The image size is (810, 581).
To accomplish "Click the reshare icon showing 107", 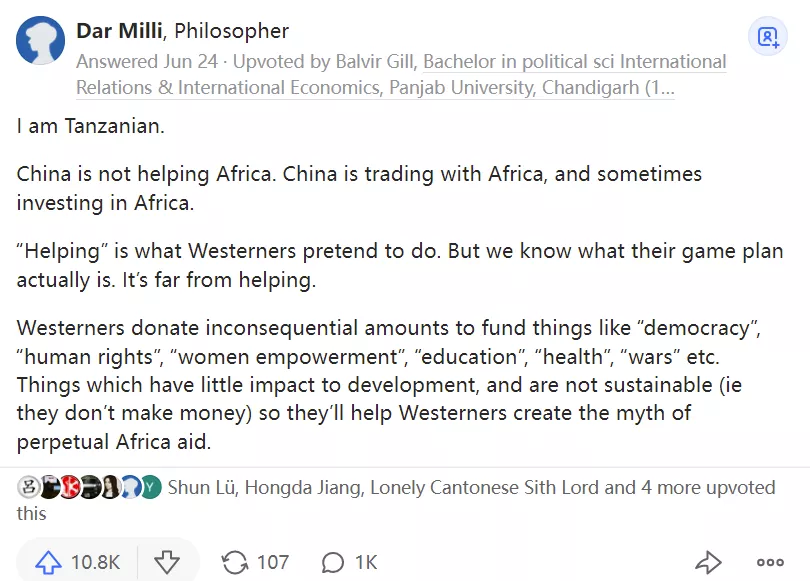I will pyautogui.click(x=236, y=562).
